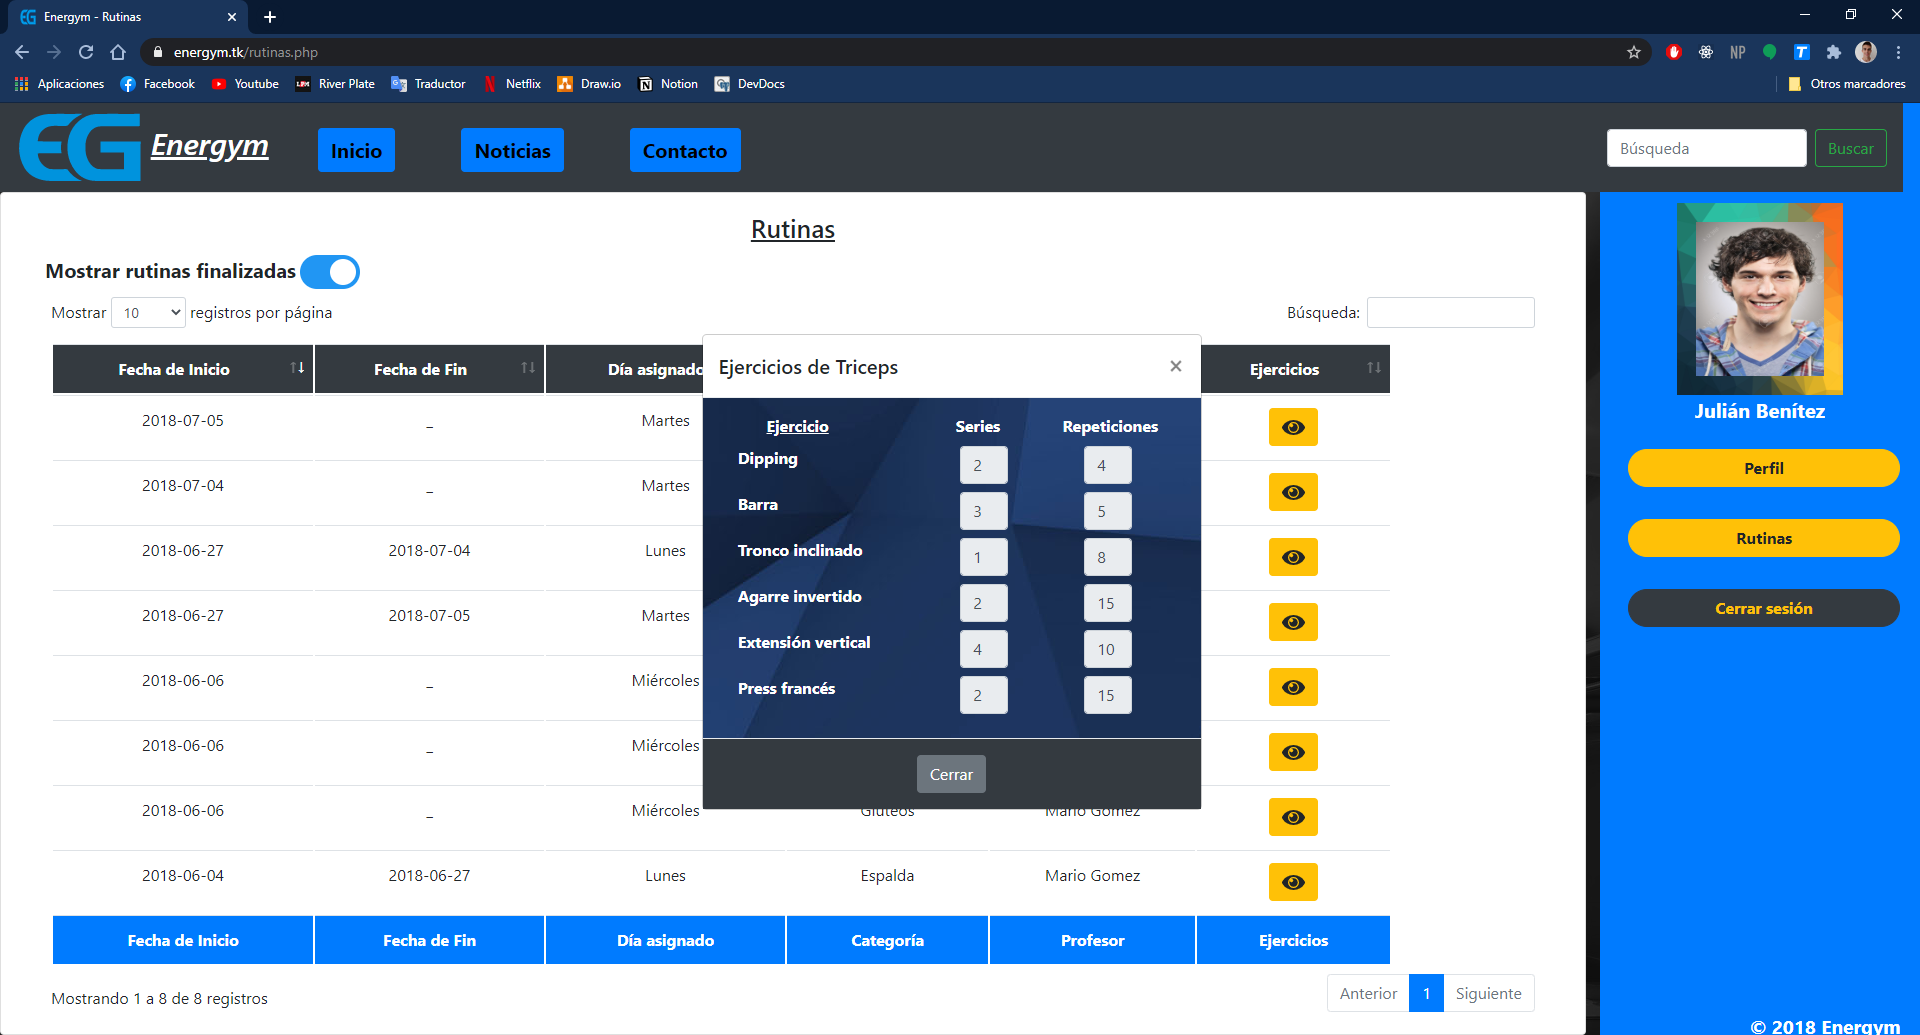
Task: Close the Ejercicios de Triceps dialog with X
Action: 1176,366
